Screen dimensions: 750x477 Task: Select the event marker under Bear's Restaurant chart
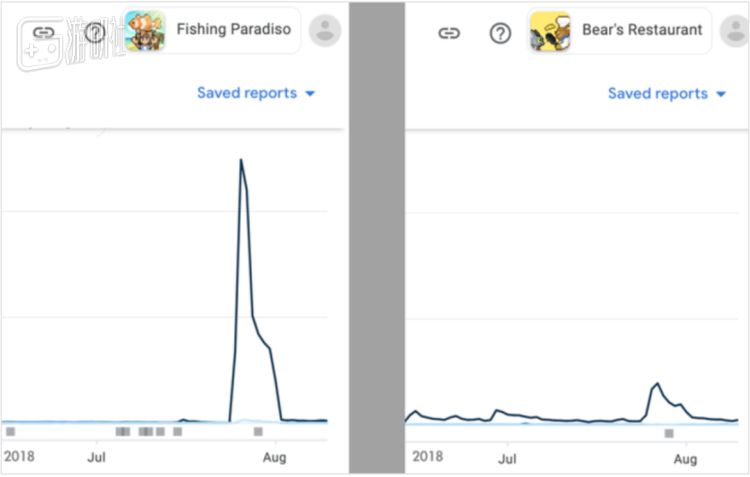[x=668, y=433]
